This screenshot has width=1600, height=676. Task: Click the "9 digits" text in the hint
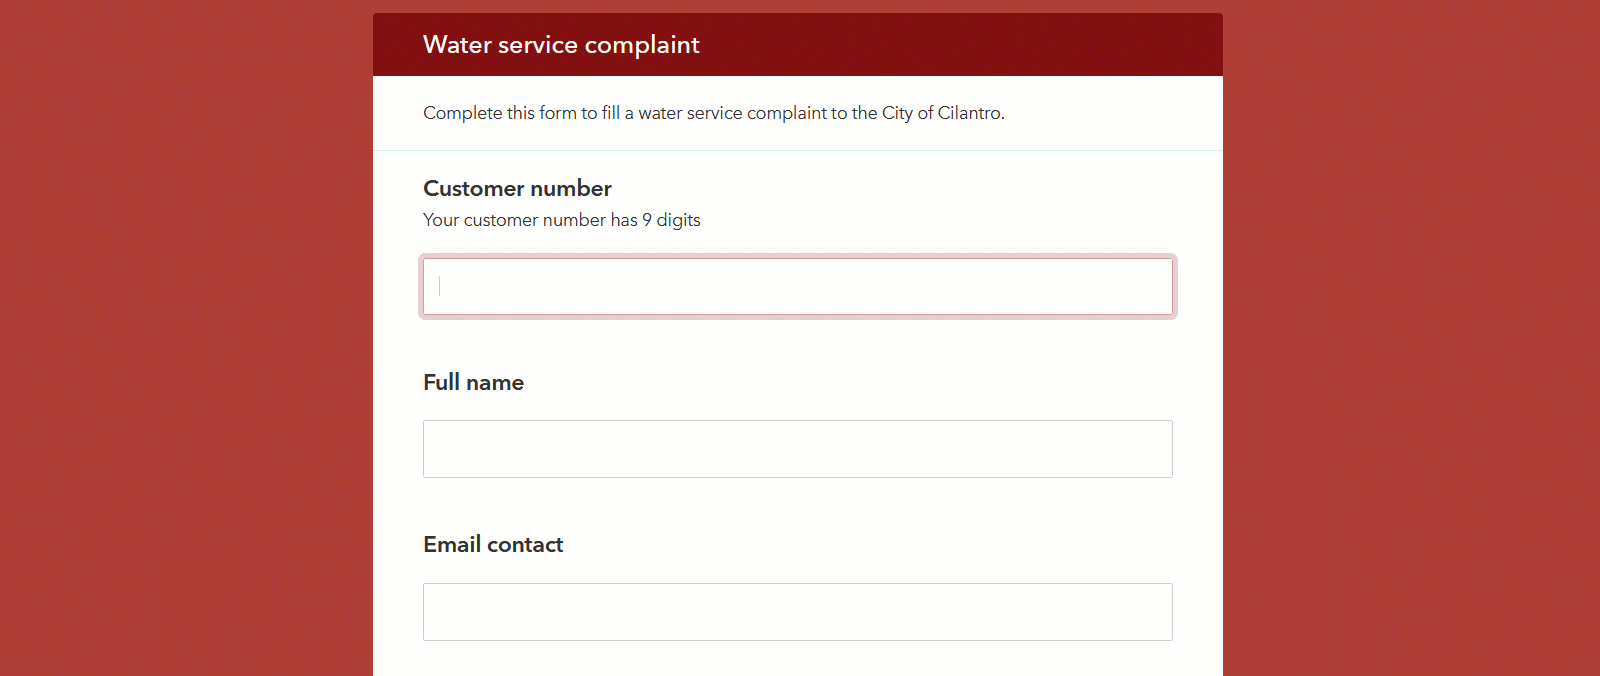click(671, 220)
